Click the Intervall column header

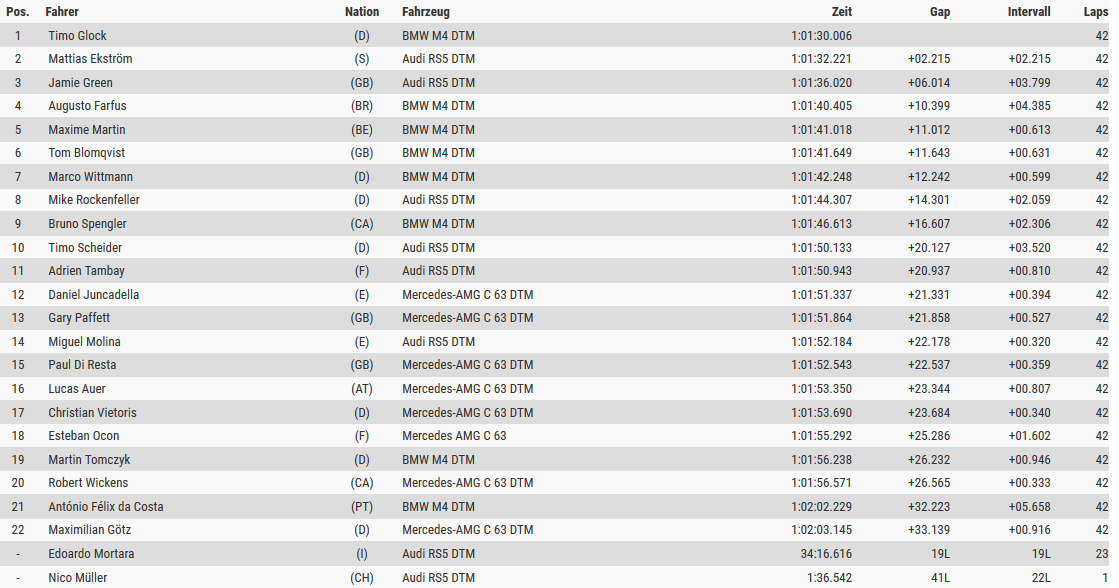[x=1029, y=12]
